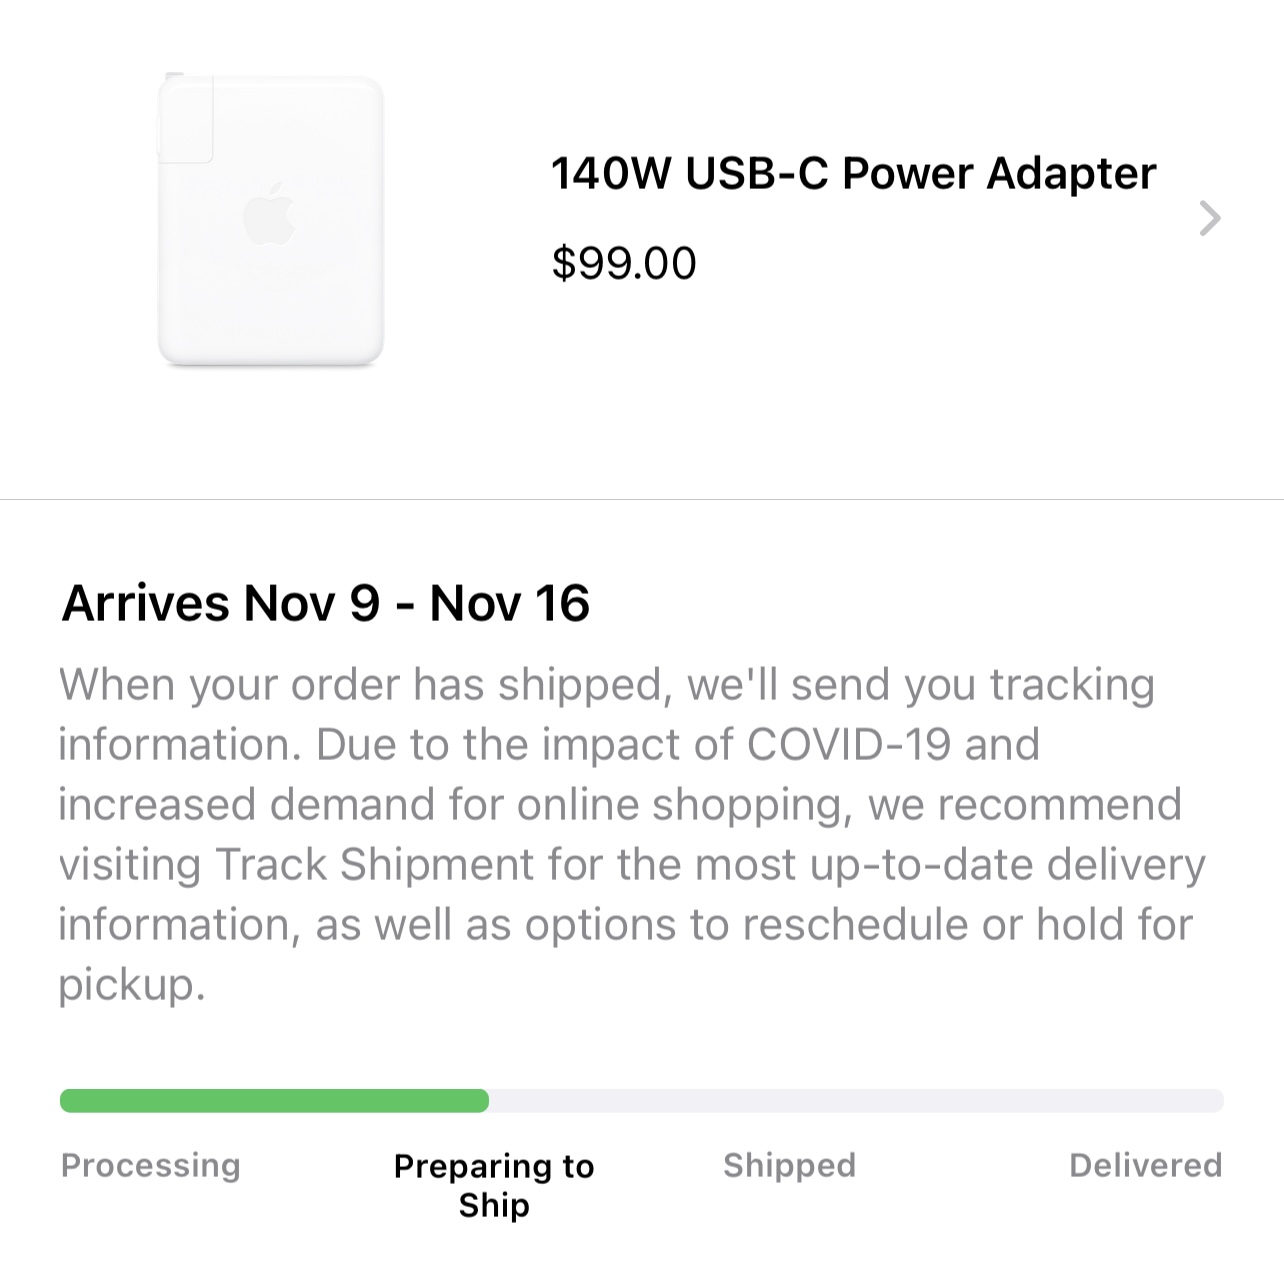Open details via the right chevron arrow
The image size is (1284, 1278).
(1210, 218)
